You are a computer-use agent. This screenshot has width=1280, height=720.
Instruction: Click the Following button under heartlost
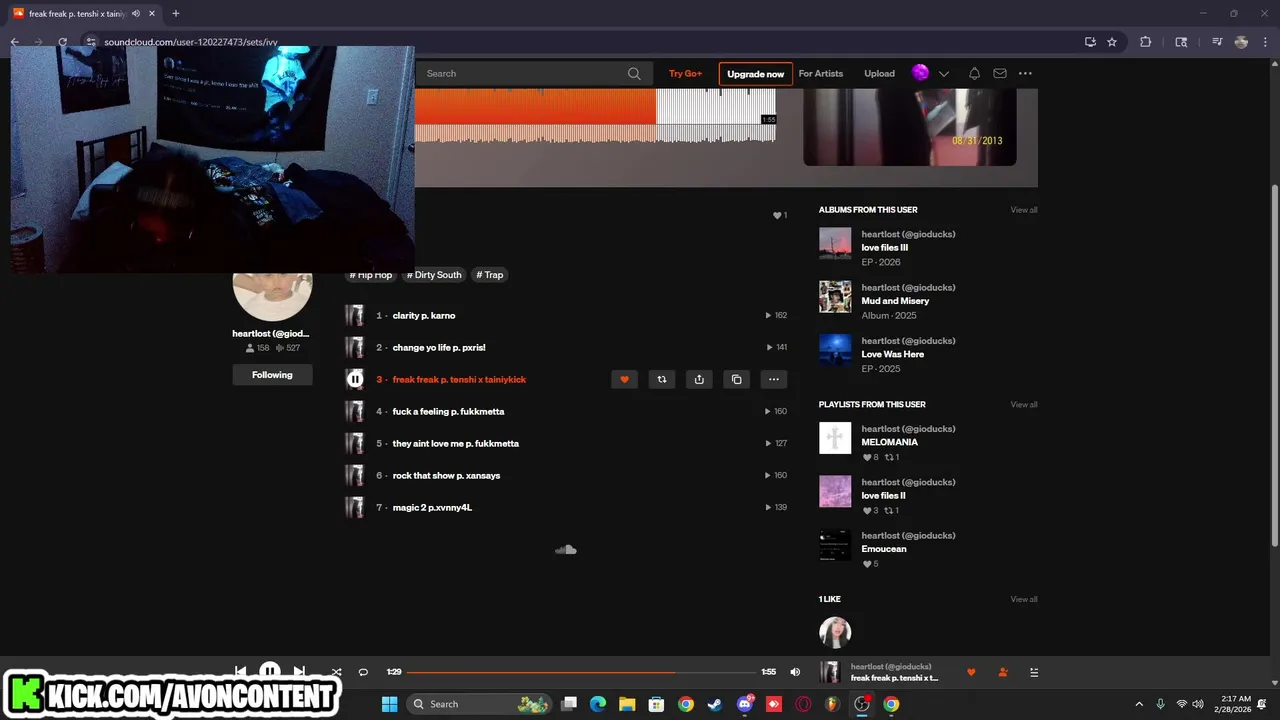272,375
